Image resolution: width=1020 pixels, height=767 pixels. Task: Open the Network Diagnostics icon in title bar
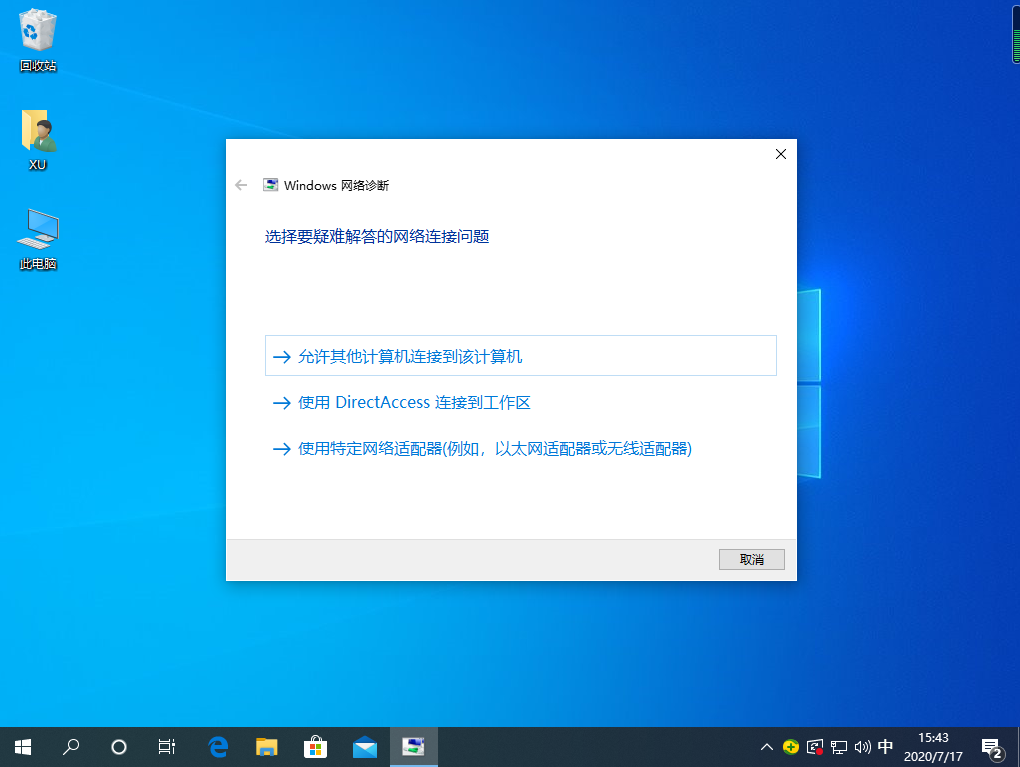coord(270,184)
